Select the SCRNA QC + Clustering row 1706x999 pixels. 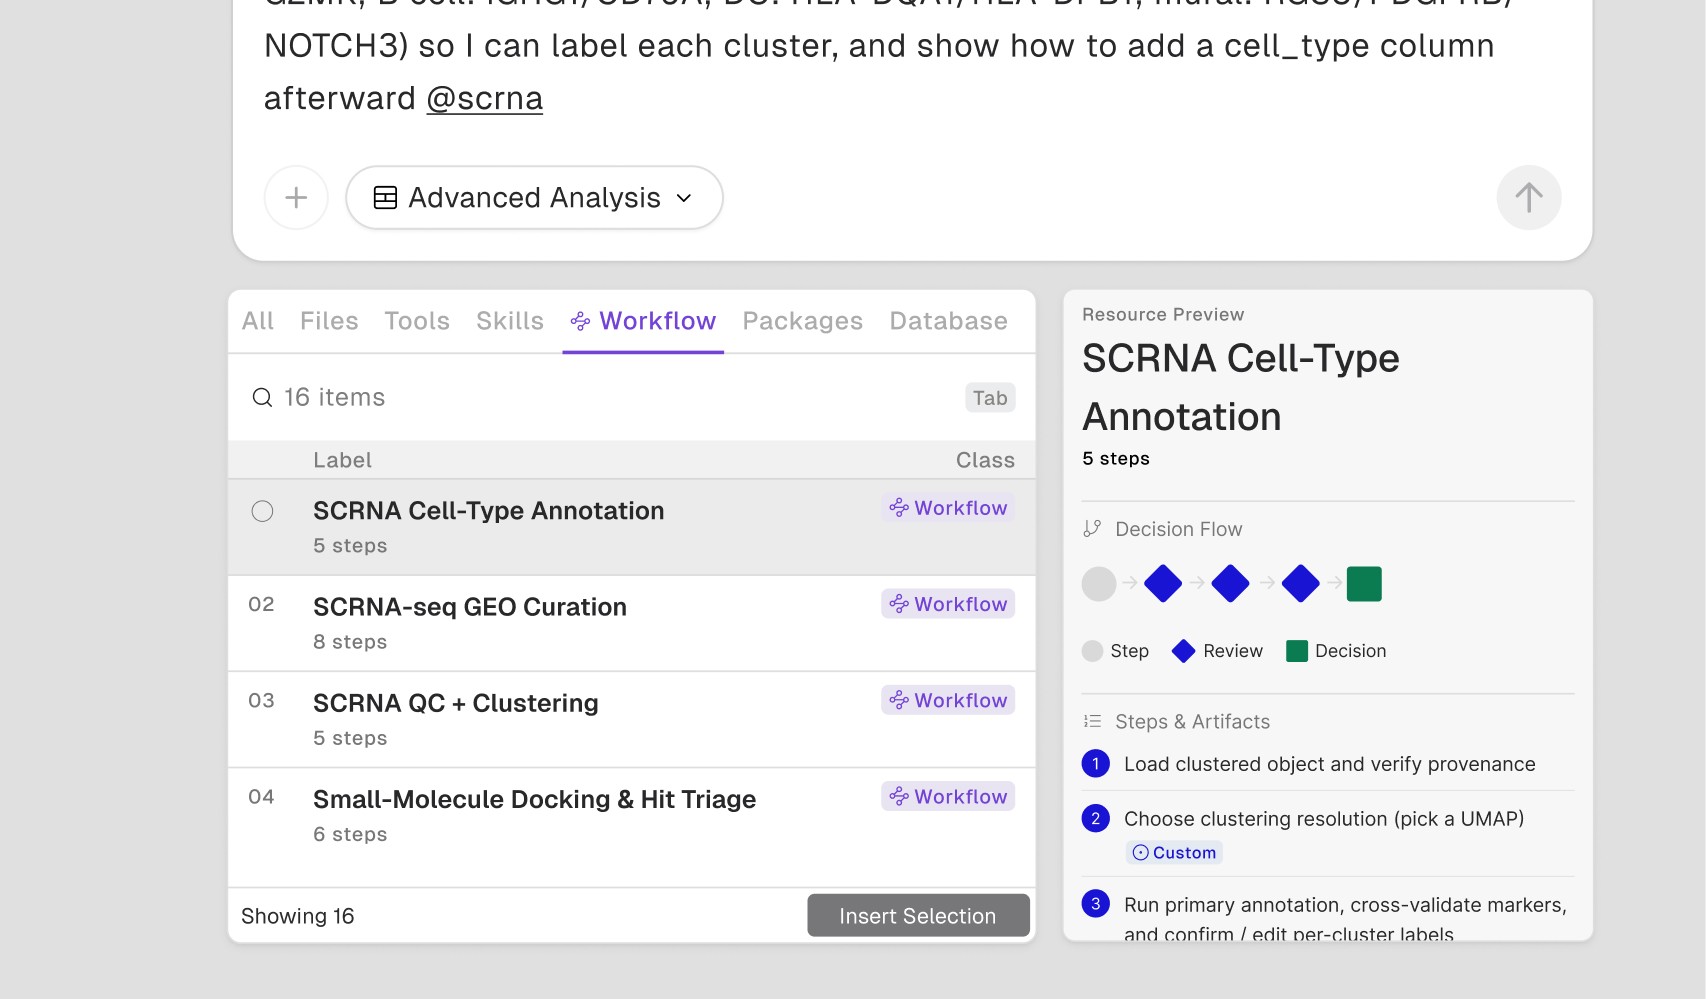click(x=632, y=719)
